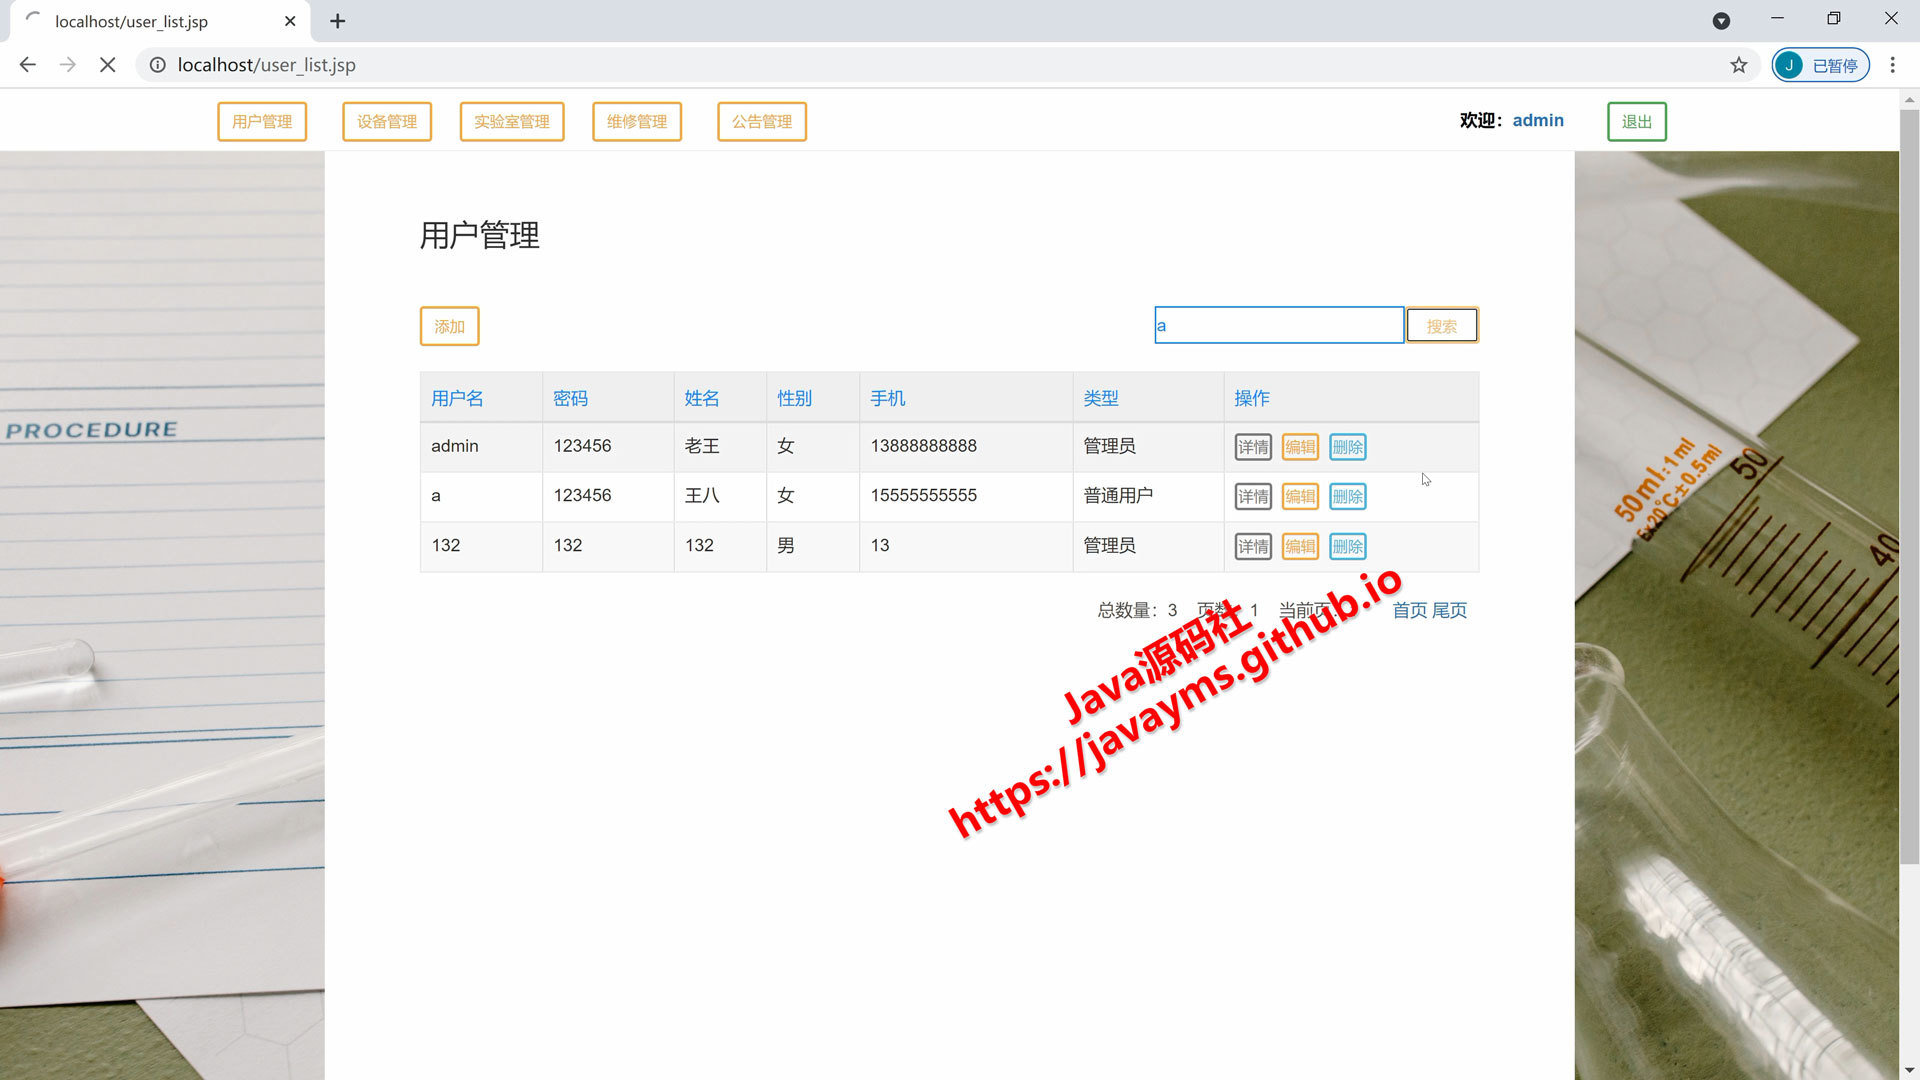The image size is (1920, 1080).
Task: Go back with the browser back arrow
Action: [x=28, y=65]
